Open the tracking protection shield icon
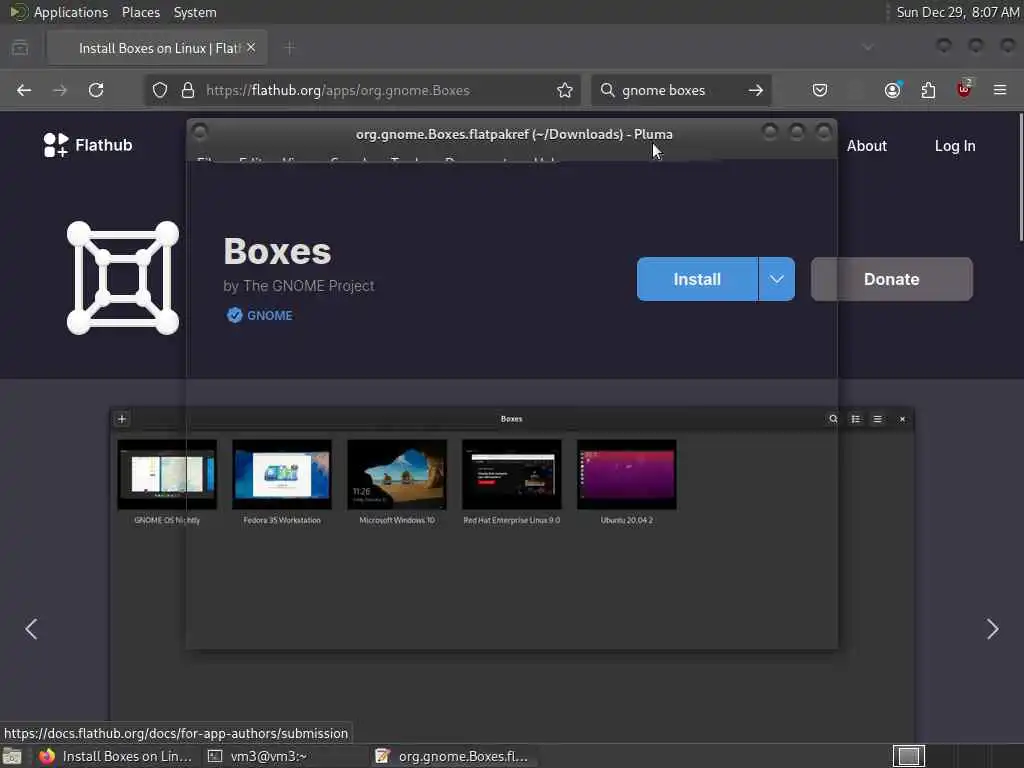 point(160,90)
